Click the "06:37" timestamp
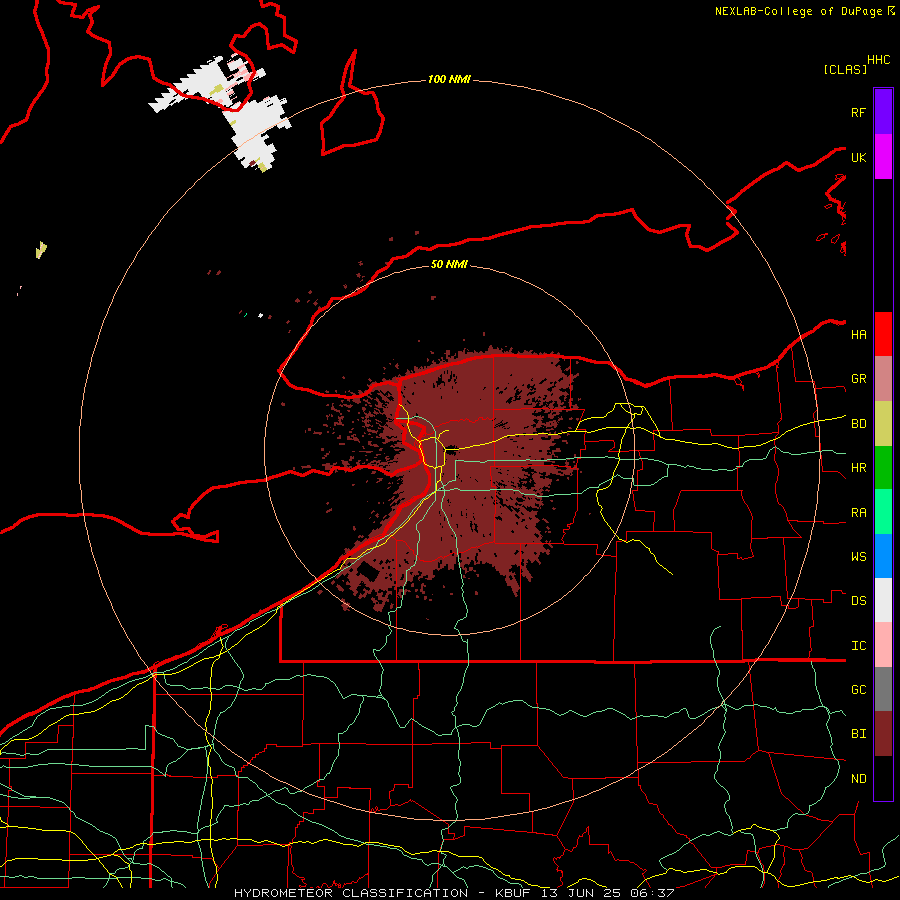Viewport: 900px width, 900px height. pos(651,893)
